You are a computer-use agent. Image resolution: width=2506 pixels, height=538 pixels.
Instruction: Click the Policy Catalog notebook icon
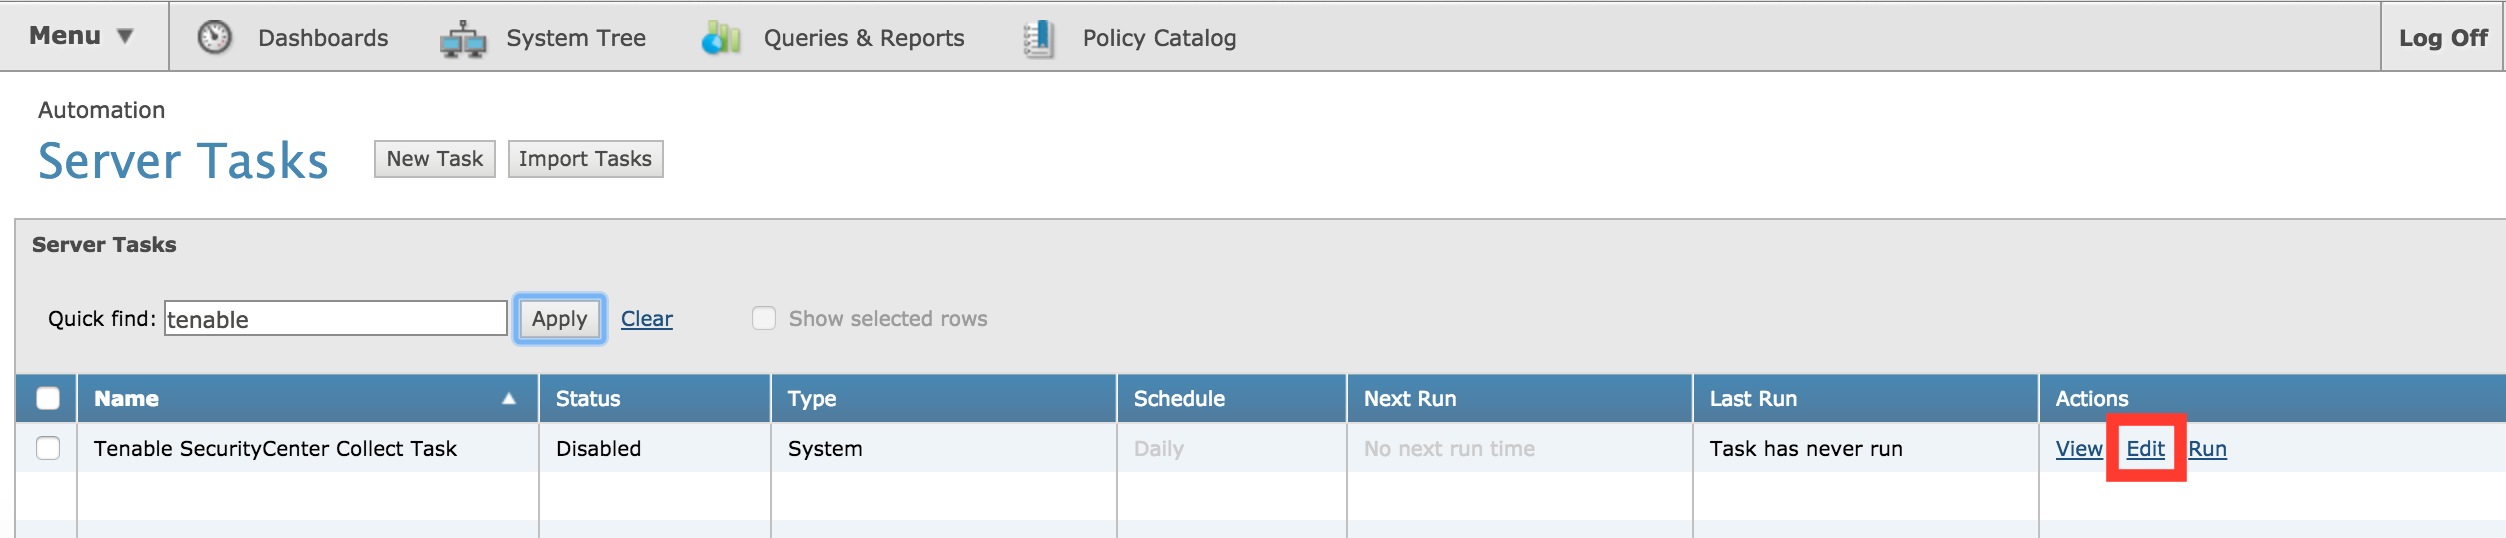click(x=1039, y=38)
